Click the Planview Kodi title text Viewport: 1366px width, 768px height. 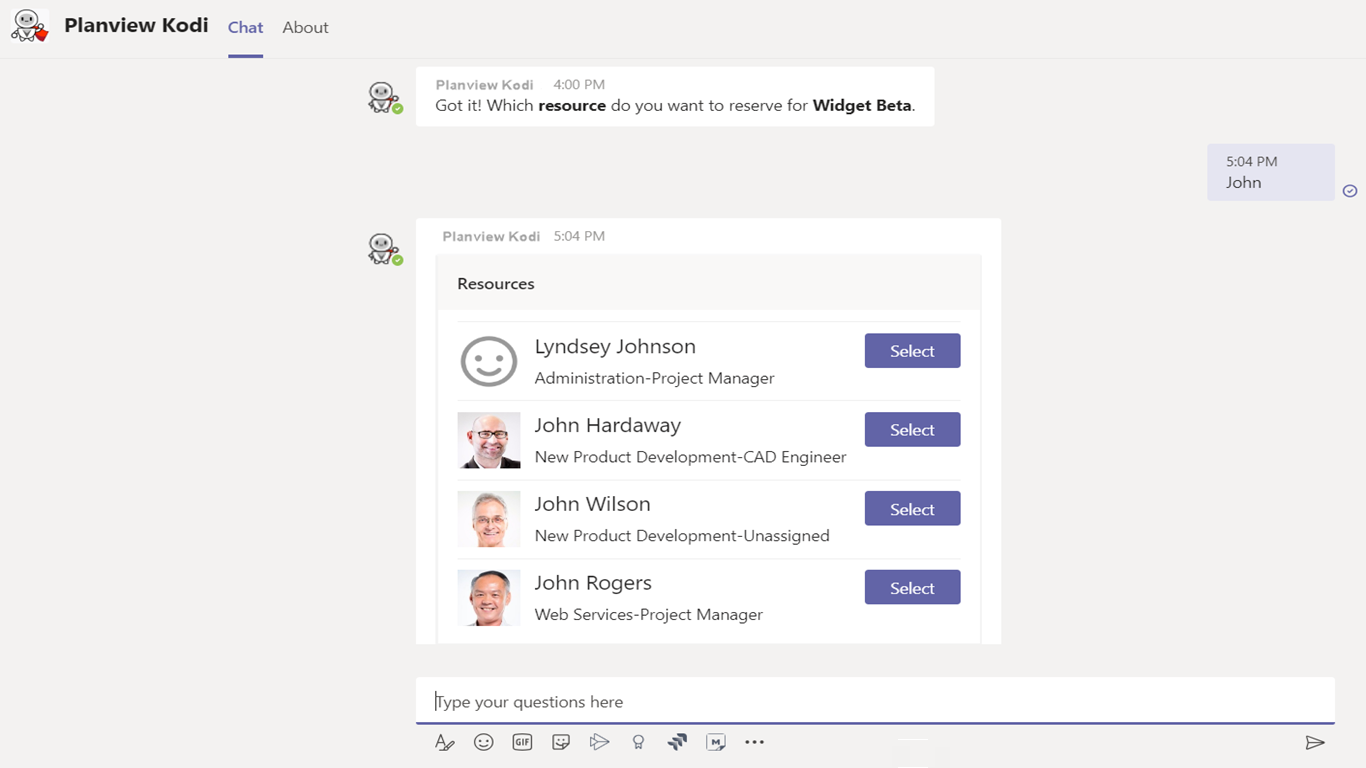click(x=136, y=26)
